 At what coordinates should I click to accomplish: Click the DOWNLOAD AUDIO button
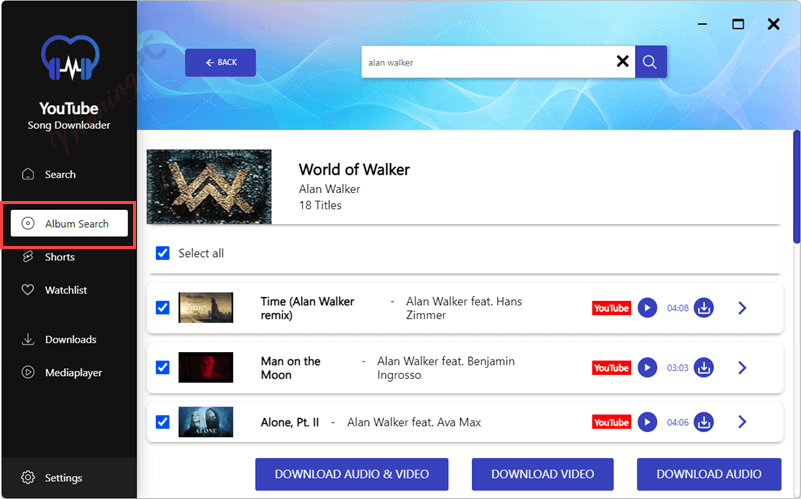709,474
